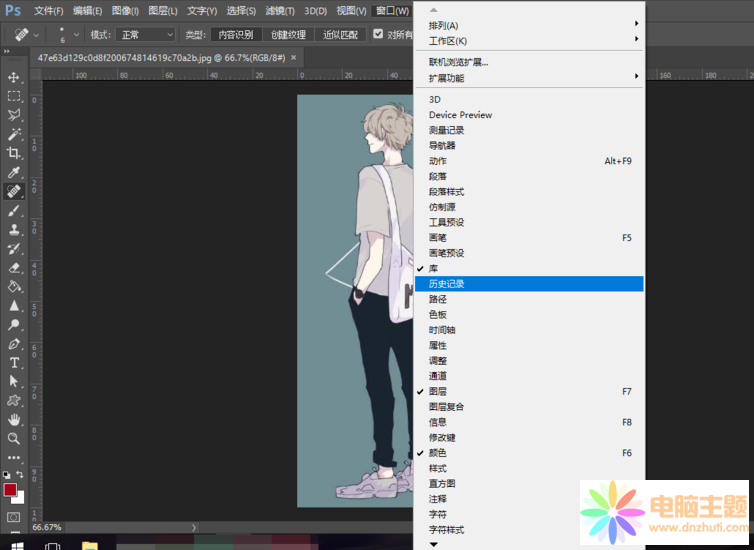The height and width of the screenshot is (550, 754).
Task: Toggle the 对所有 sample all layers checkbox
Action: point(378,34)
